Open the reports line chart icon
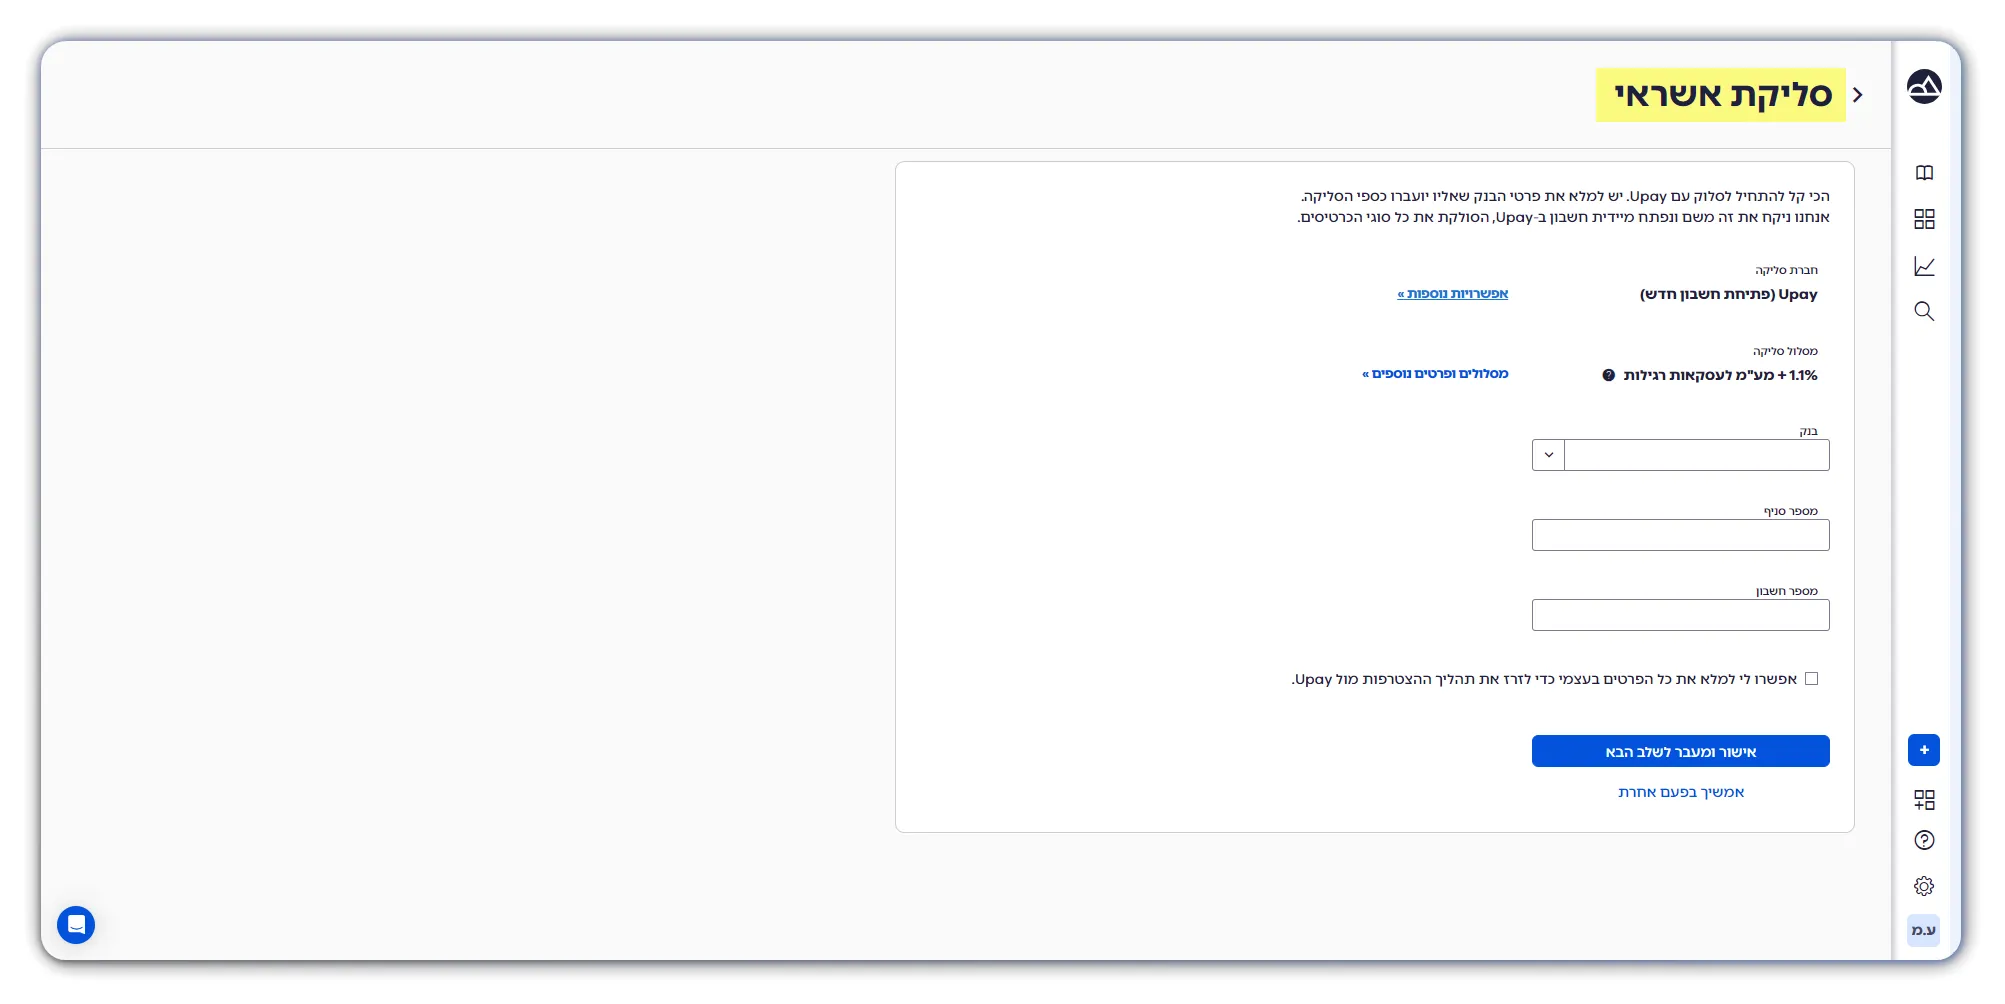 [1923, 266]
